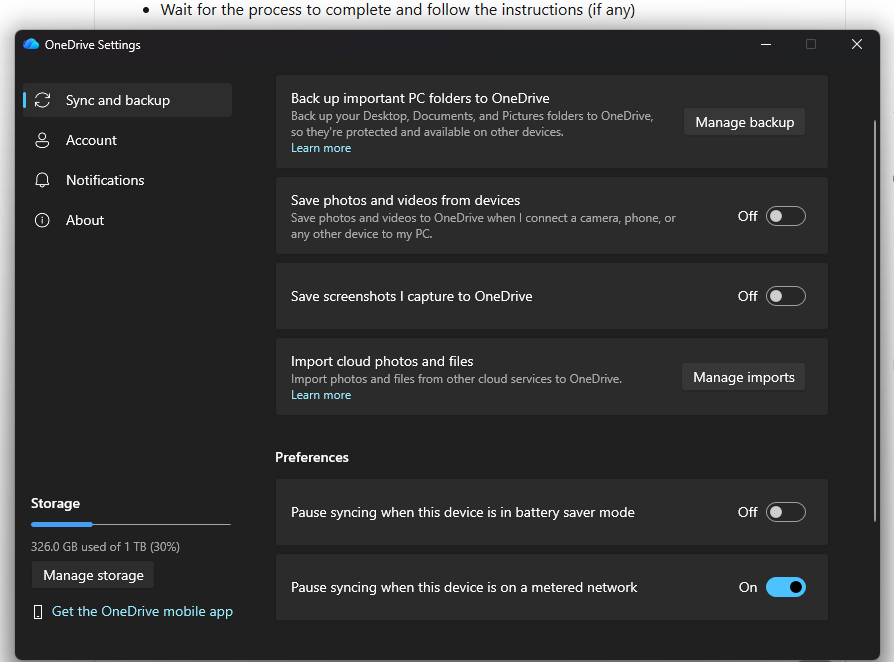Viewport: 894px width, 662px height.
Task: Click the Manage imports button
Action: coord(743,377)
